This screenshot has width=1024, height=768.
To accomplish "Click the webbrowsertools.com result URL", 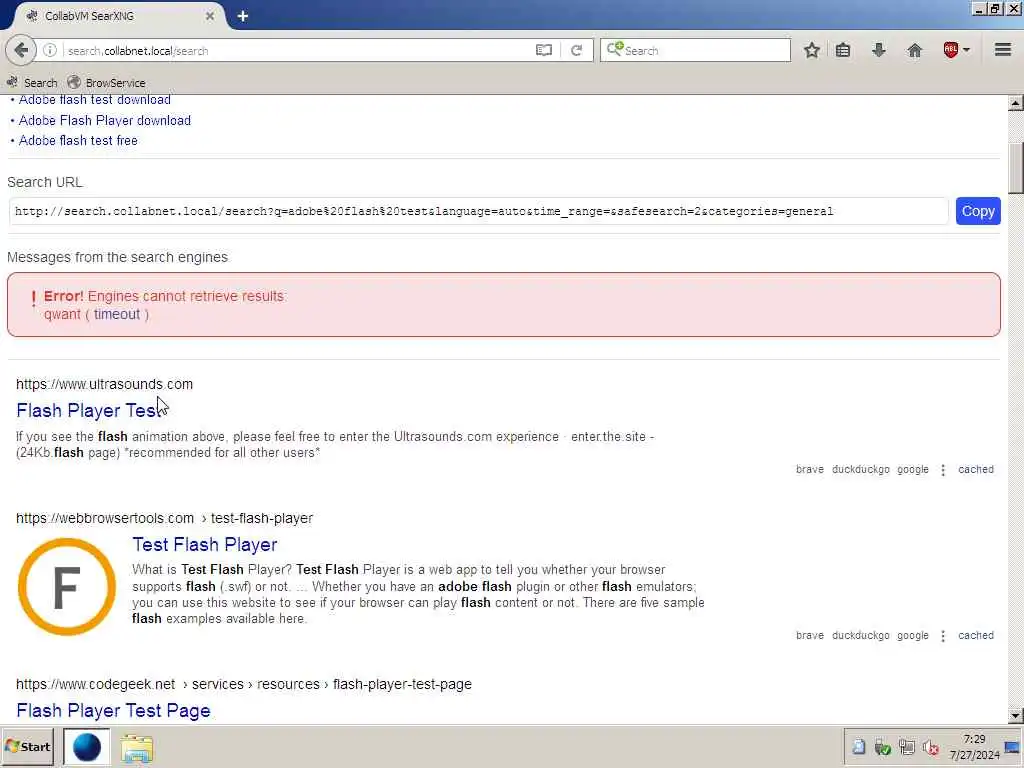I will pos(165,518).
